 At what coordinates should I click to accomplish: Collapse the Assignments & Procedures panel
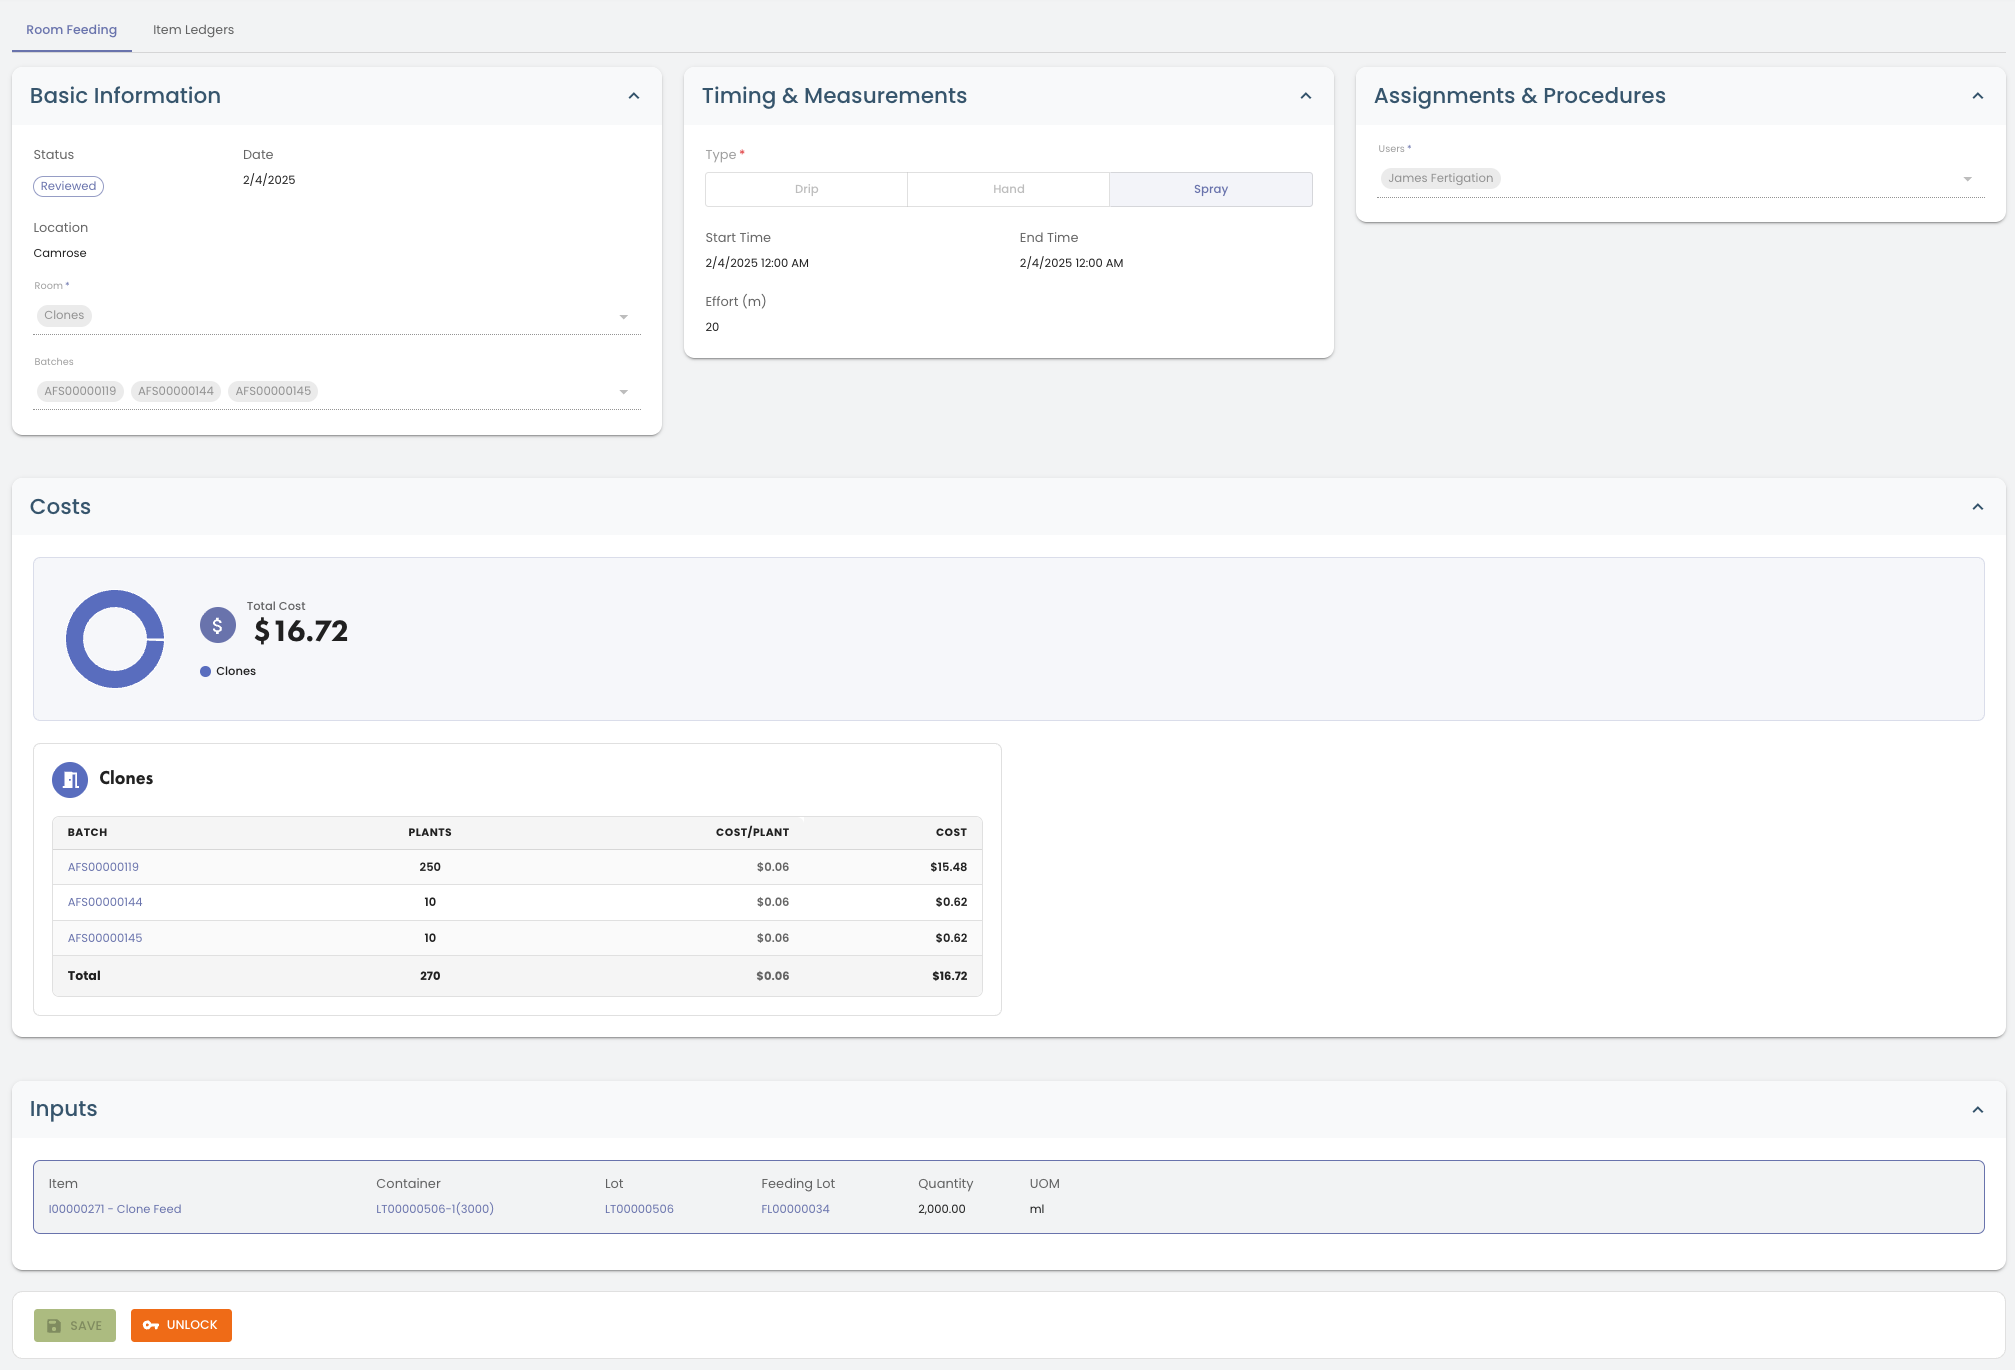pyautogui.click(x=1977, y=96)
